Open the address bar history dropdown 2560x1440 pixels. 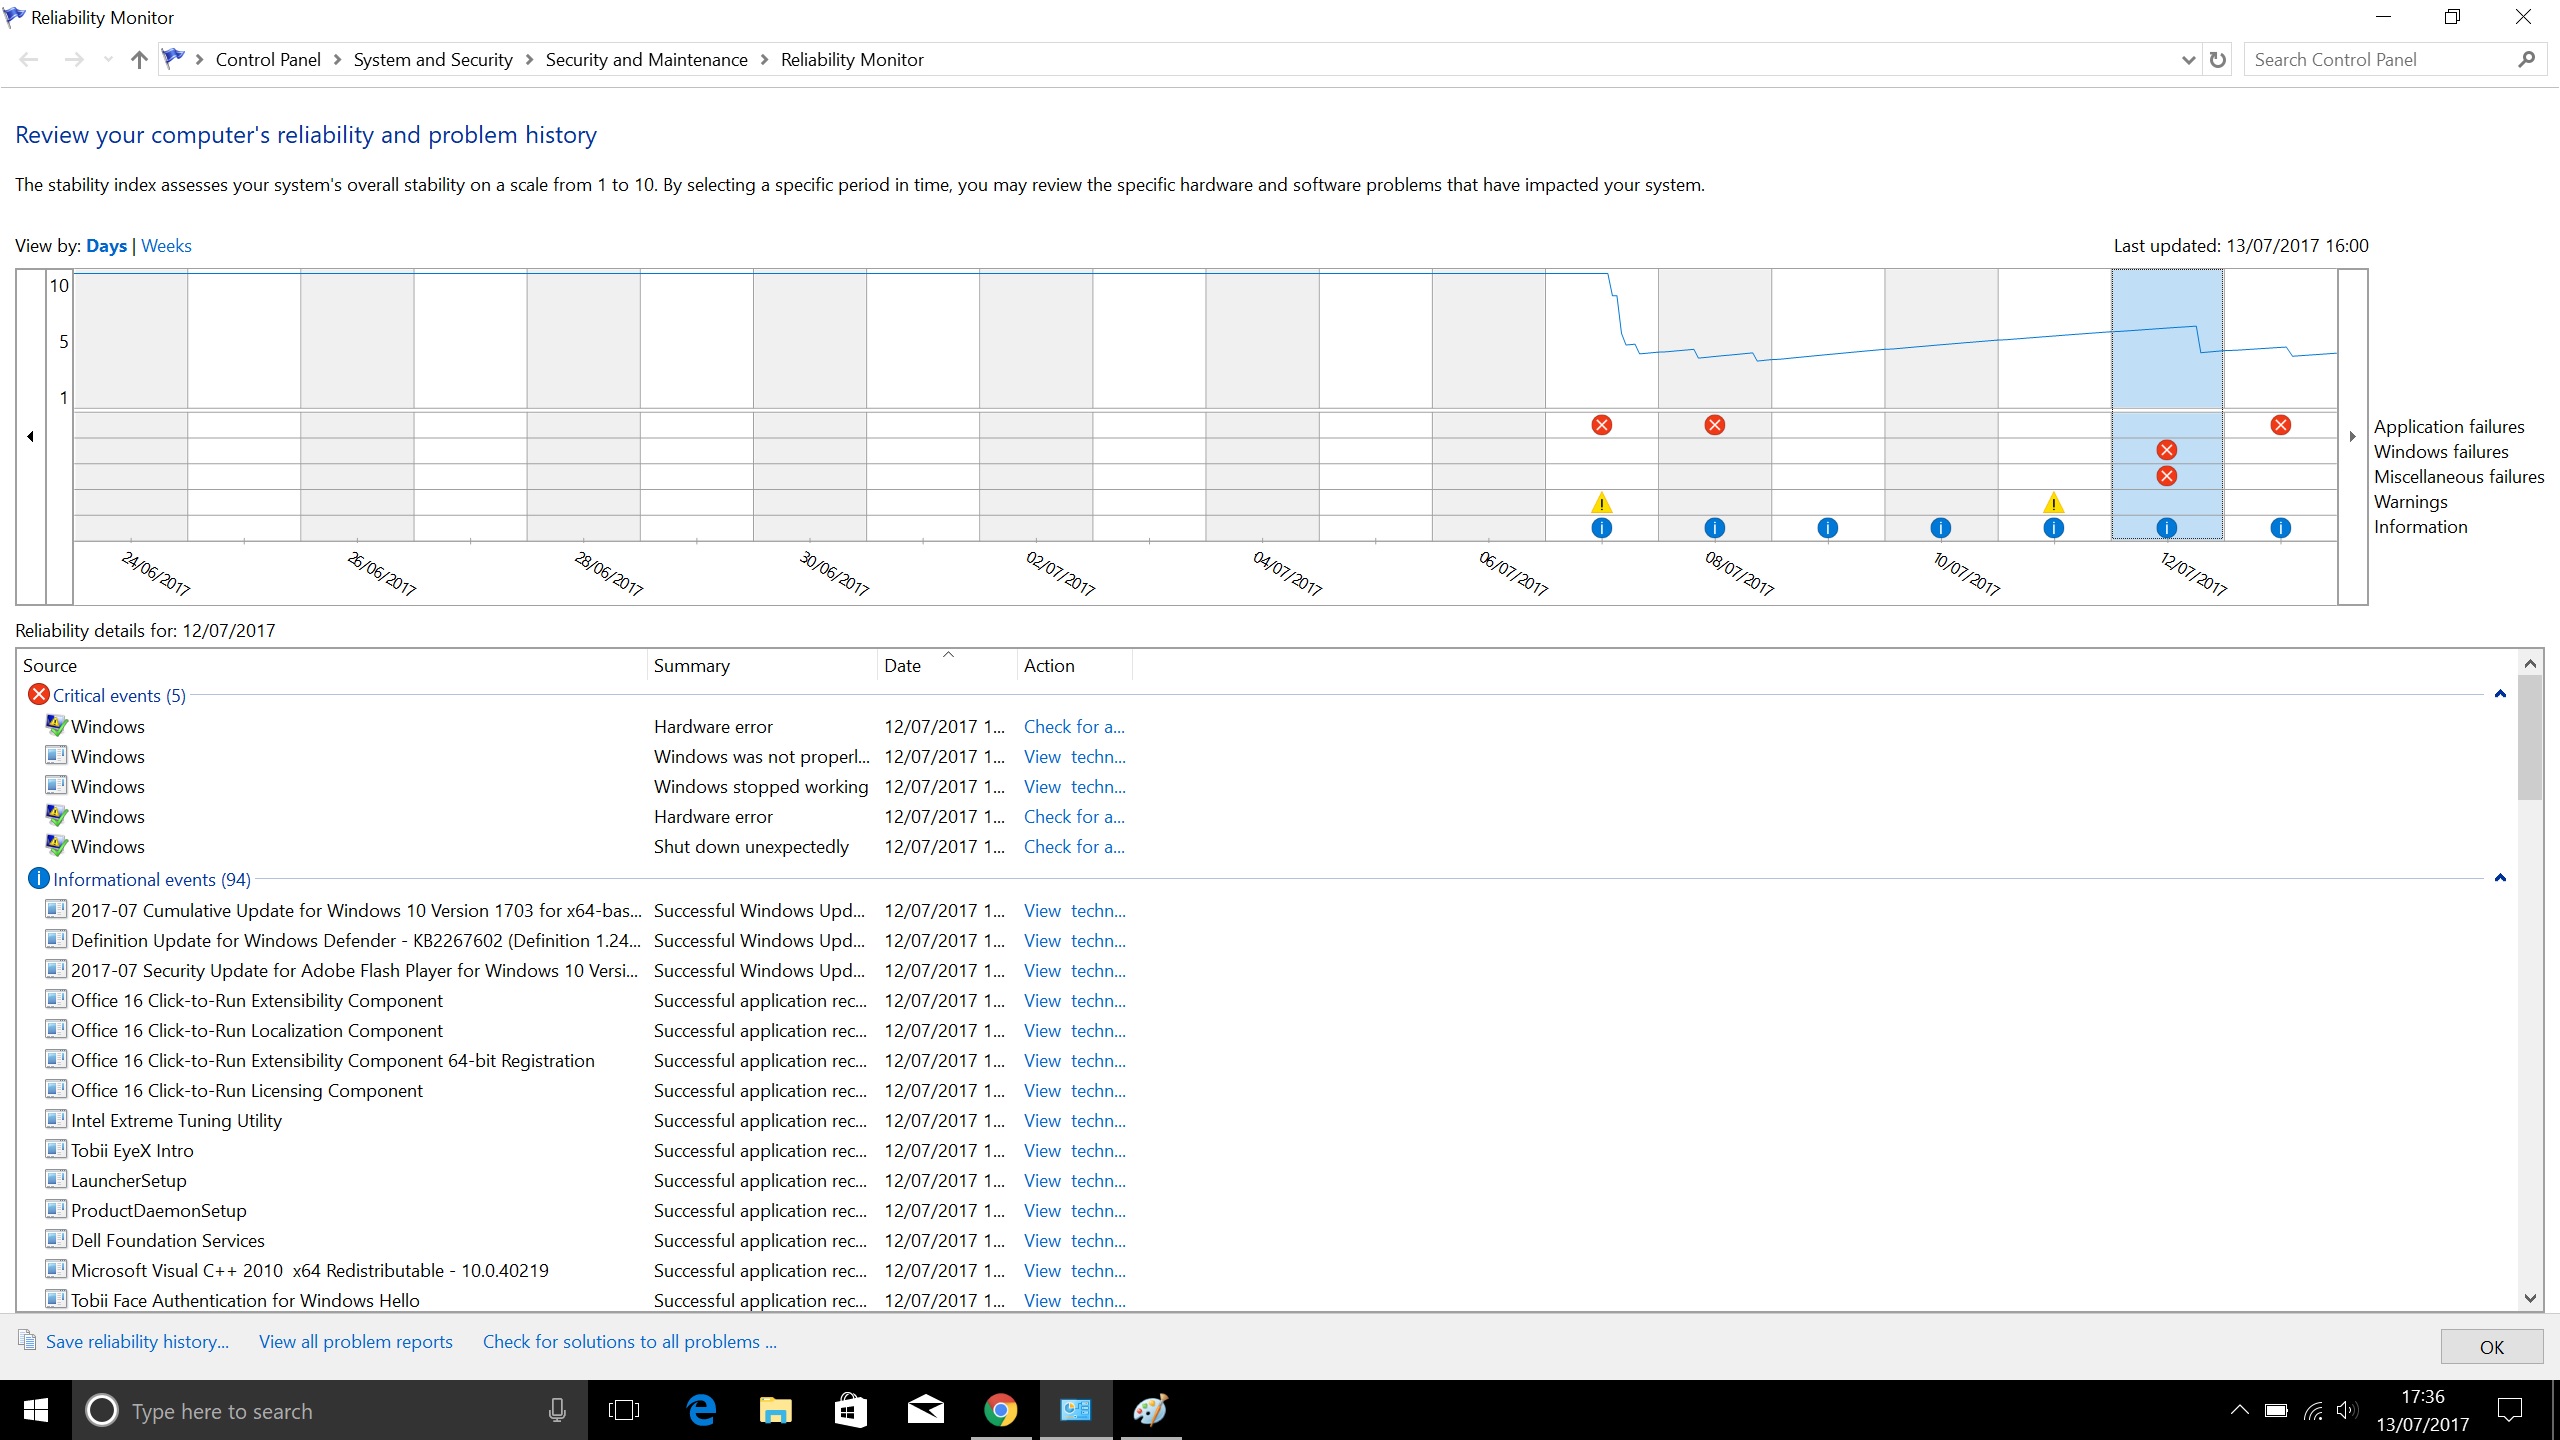[2188, 60]
